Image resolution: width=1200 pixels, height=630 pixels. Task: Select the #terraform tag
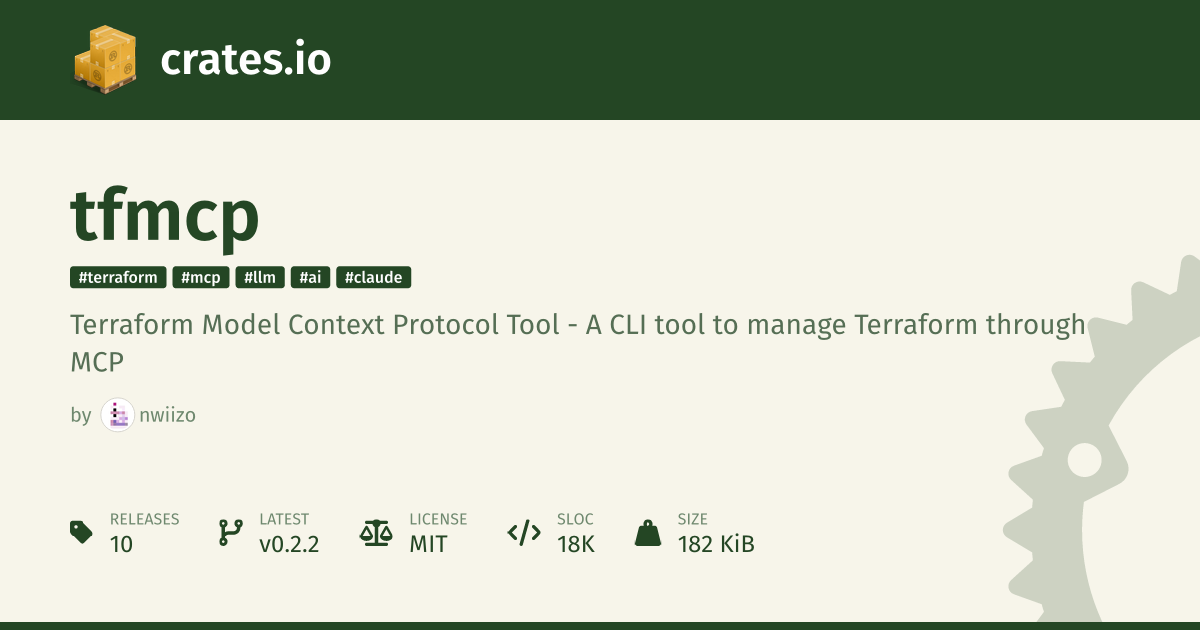coord(118,278)
